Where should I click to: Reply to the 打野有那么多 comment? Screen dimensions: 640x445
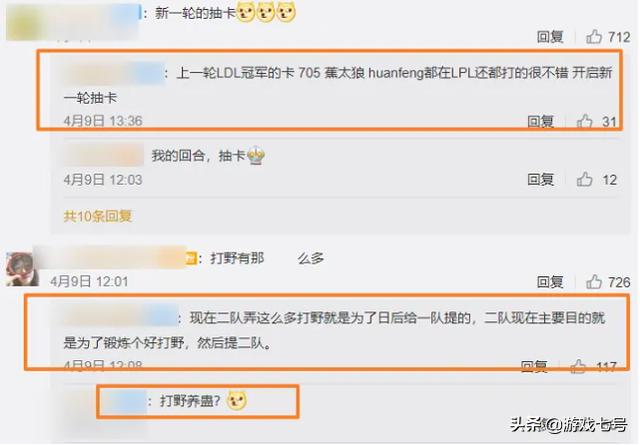tap(550, 282)
